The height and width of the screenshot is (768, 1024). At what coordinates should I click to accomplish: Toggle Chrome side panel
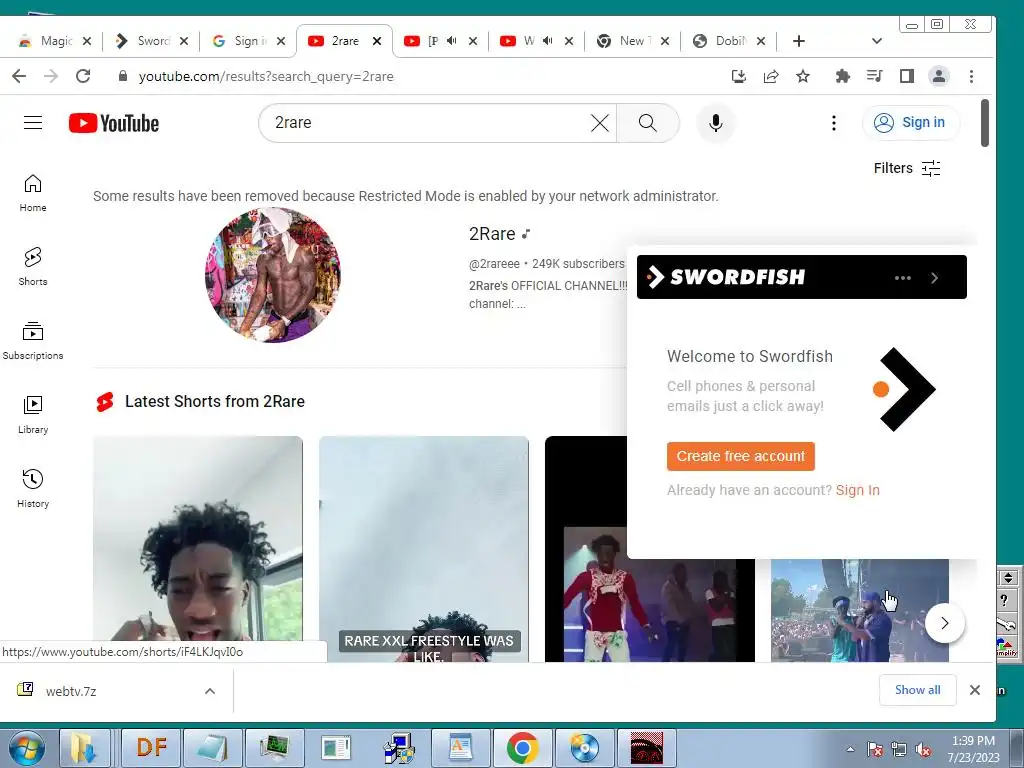[x=906, y=76]
